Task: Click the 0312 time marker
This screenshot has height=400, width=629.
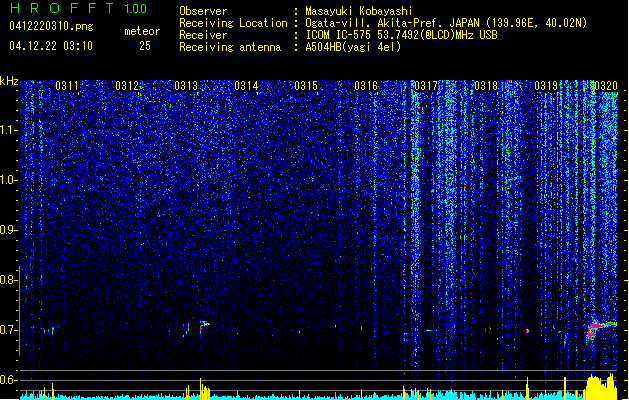Action: 127,86
